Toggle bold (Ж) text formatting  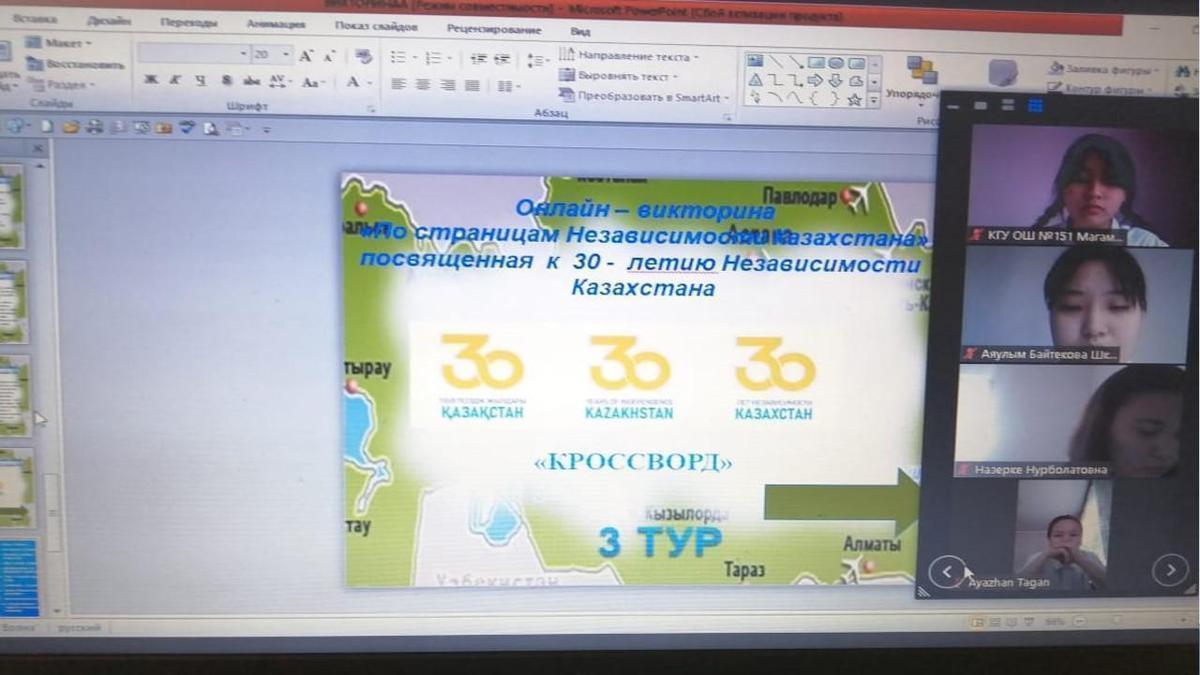150,81
